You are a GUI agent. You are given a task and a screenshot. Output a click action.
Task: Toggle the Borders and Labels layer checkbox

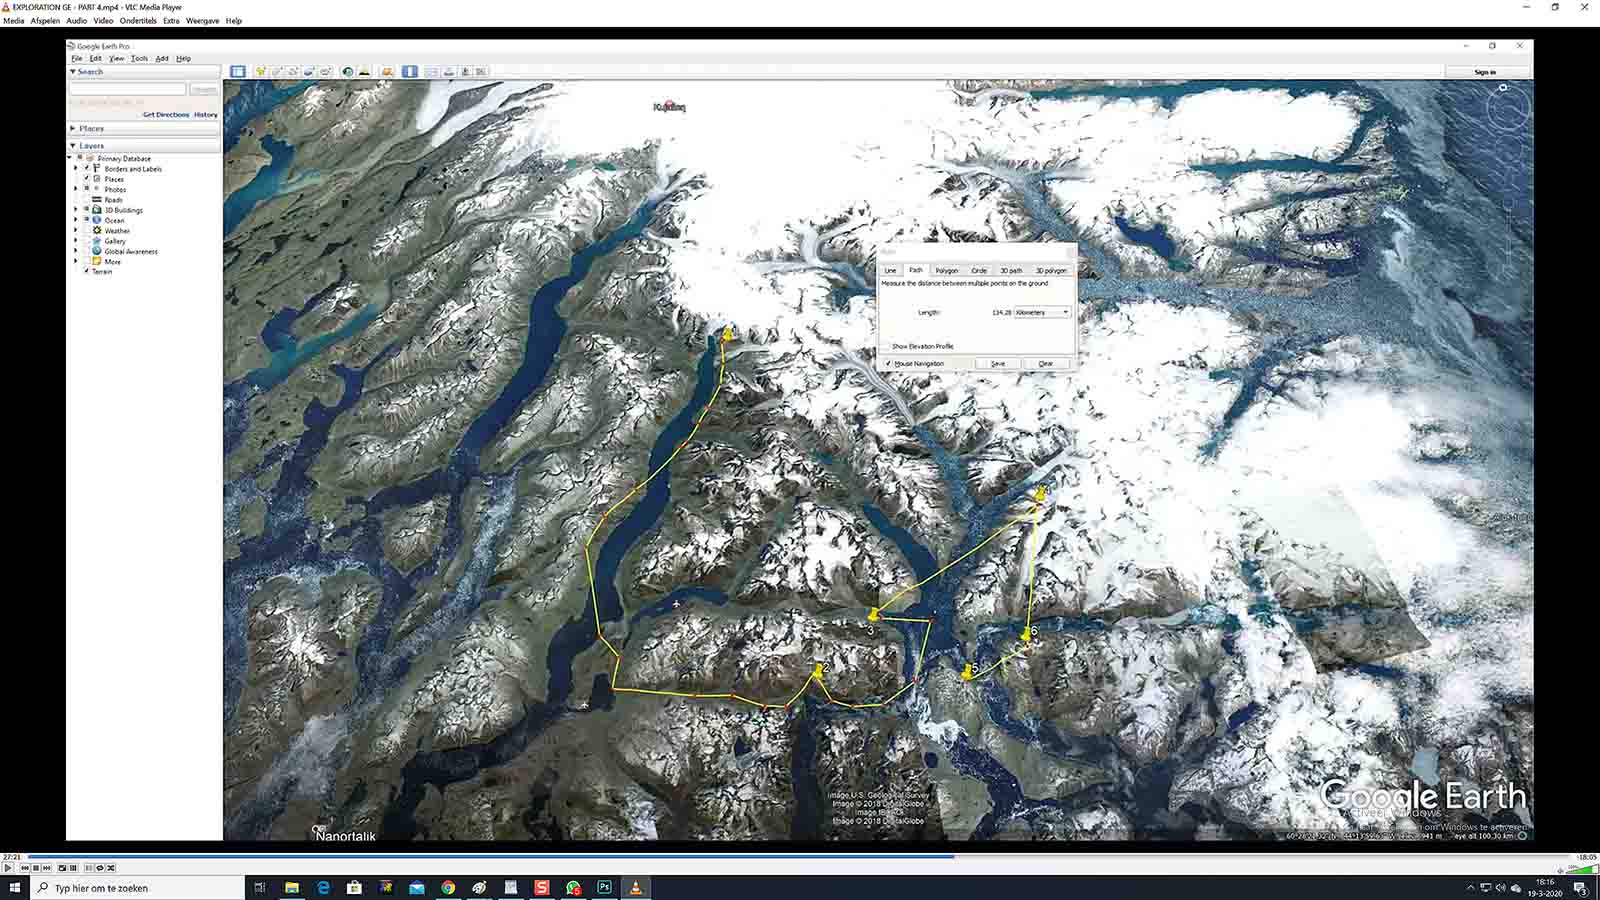point(87,169)
